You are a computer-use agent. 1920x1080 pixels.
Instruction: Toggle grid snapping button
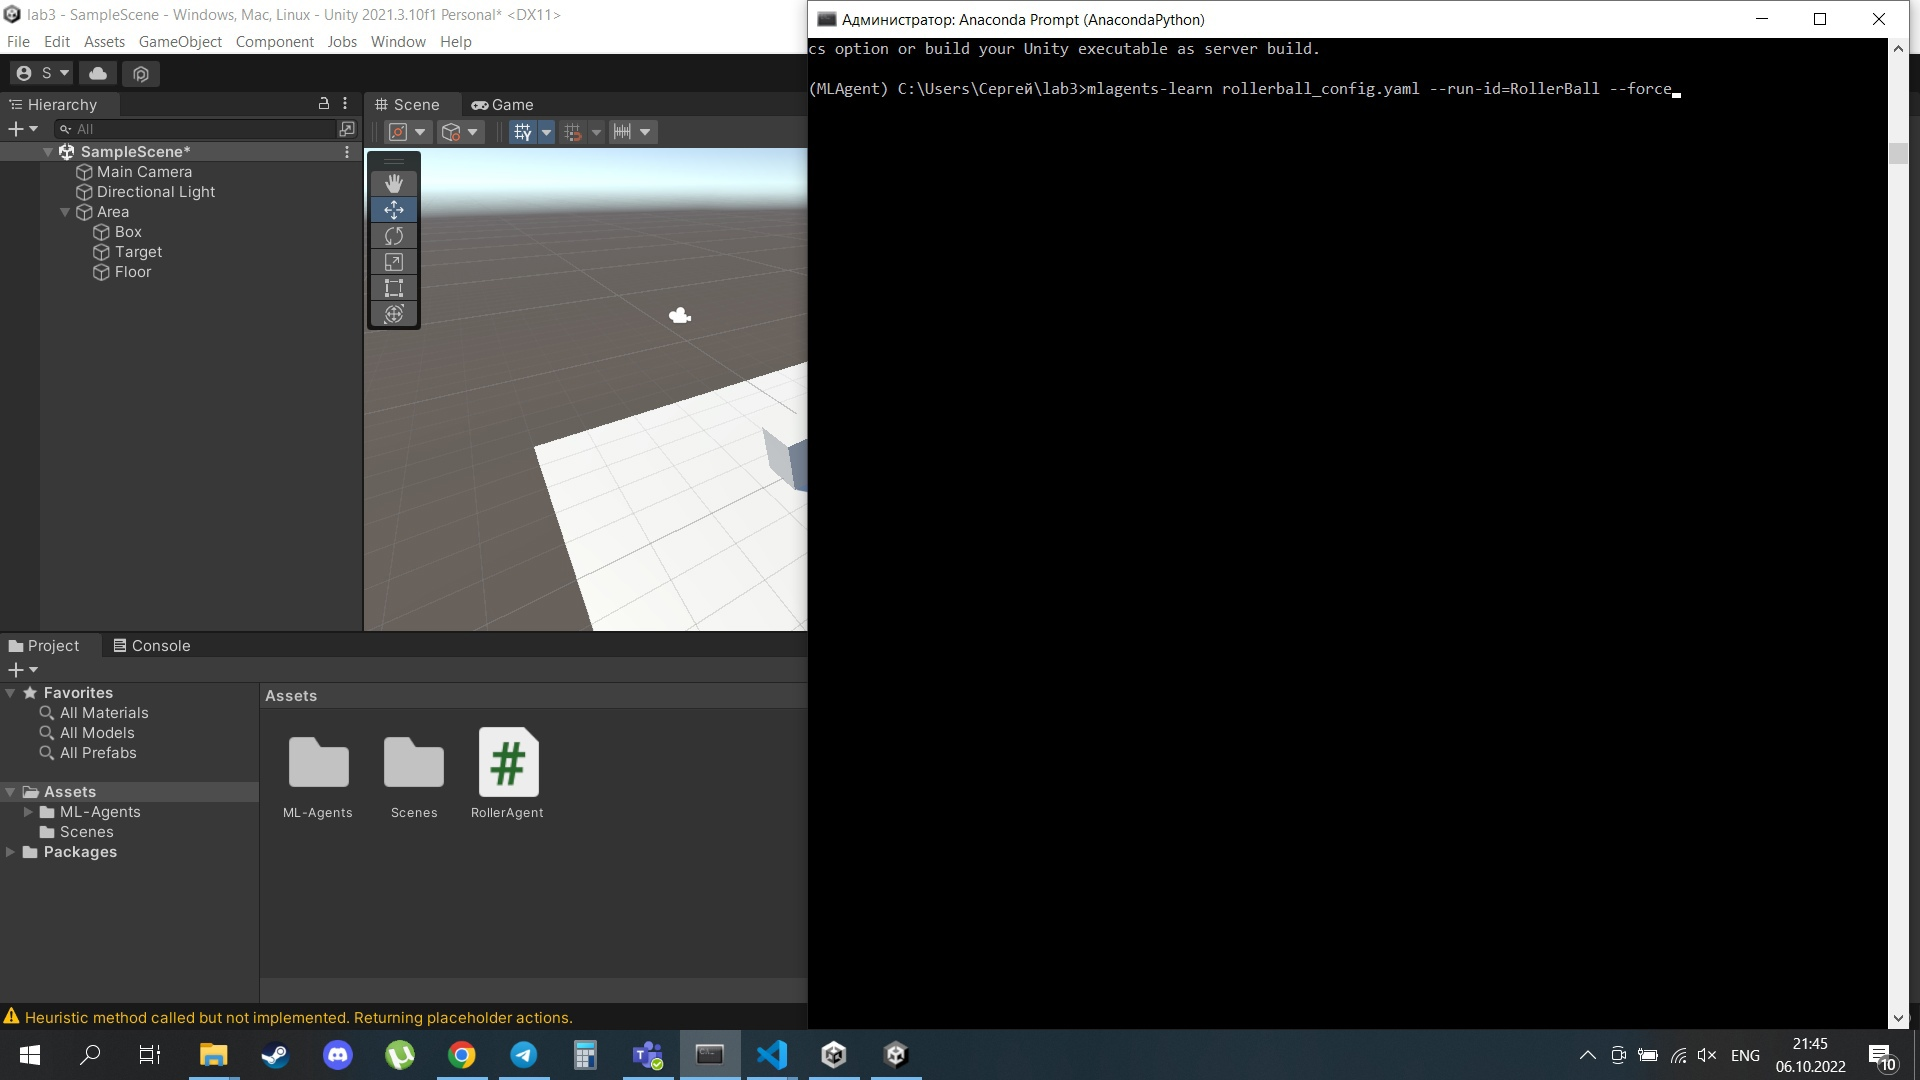coord(573,132)
